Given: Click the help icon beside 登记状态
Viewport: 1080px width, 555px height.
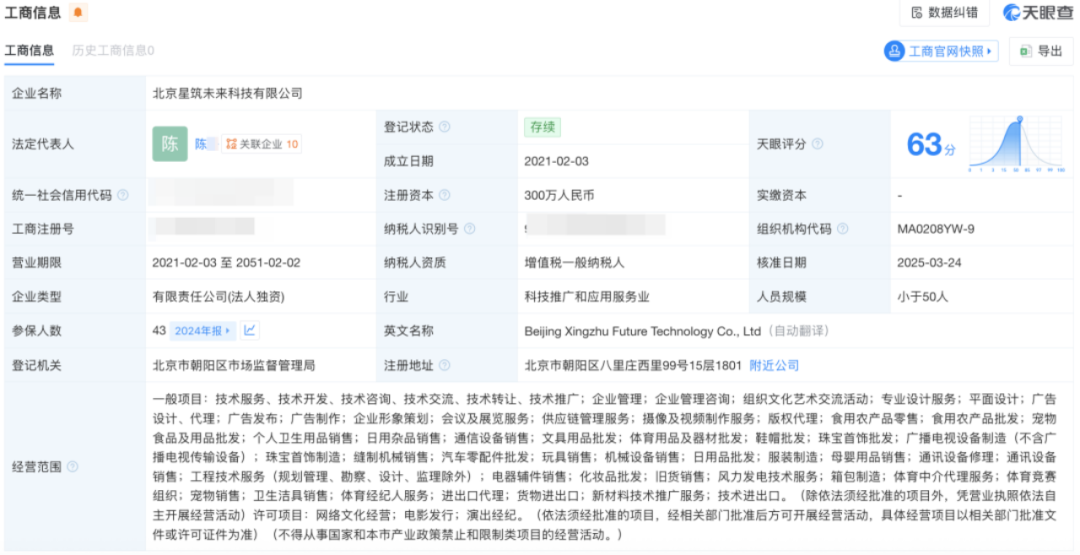Looking at the screenshot, I should pyautogui.click(x=444, y=127).
